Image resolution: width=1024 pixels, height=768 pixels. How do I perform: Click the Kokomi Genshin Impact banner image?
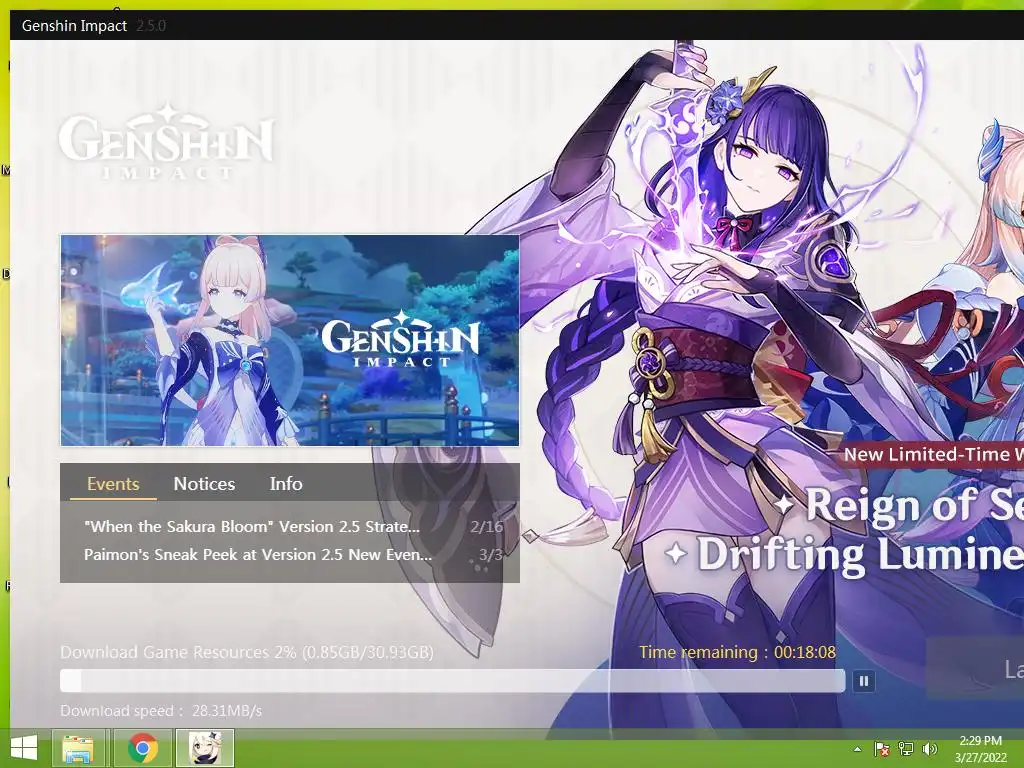(290, 340)
